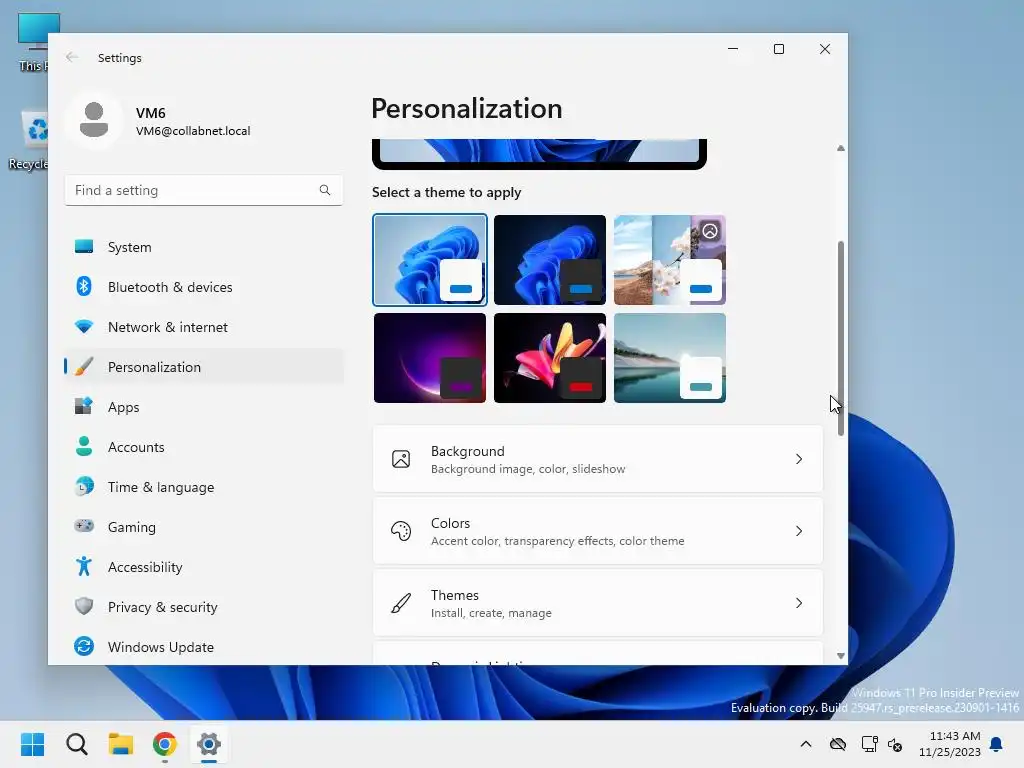Expand Background via its chevron arrow
The image size is (1024, 768).
pyautogui.click(x=799, y=459)
